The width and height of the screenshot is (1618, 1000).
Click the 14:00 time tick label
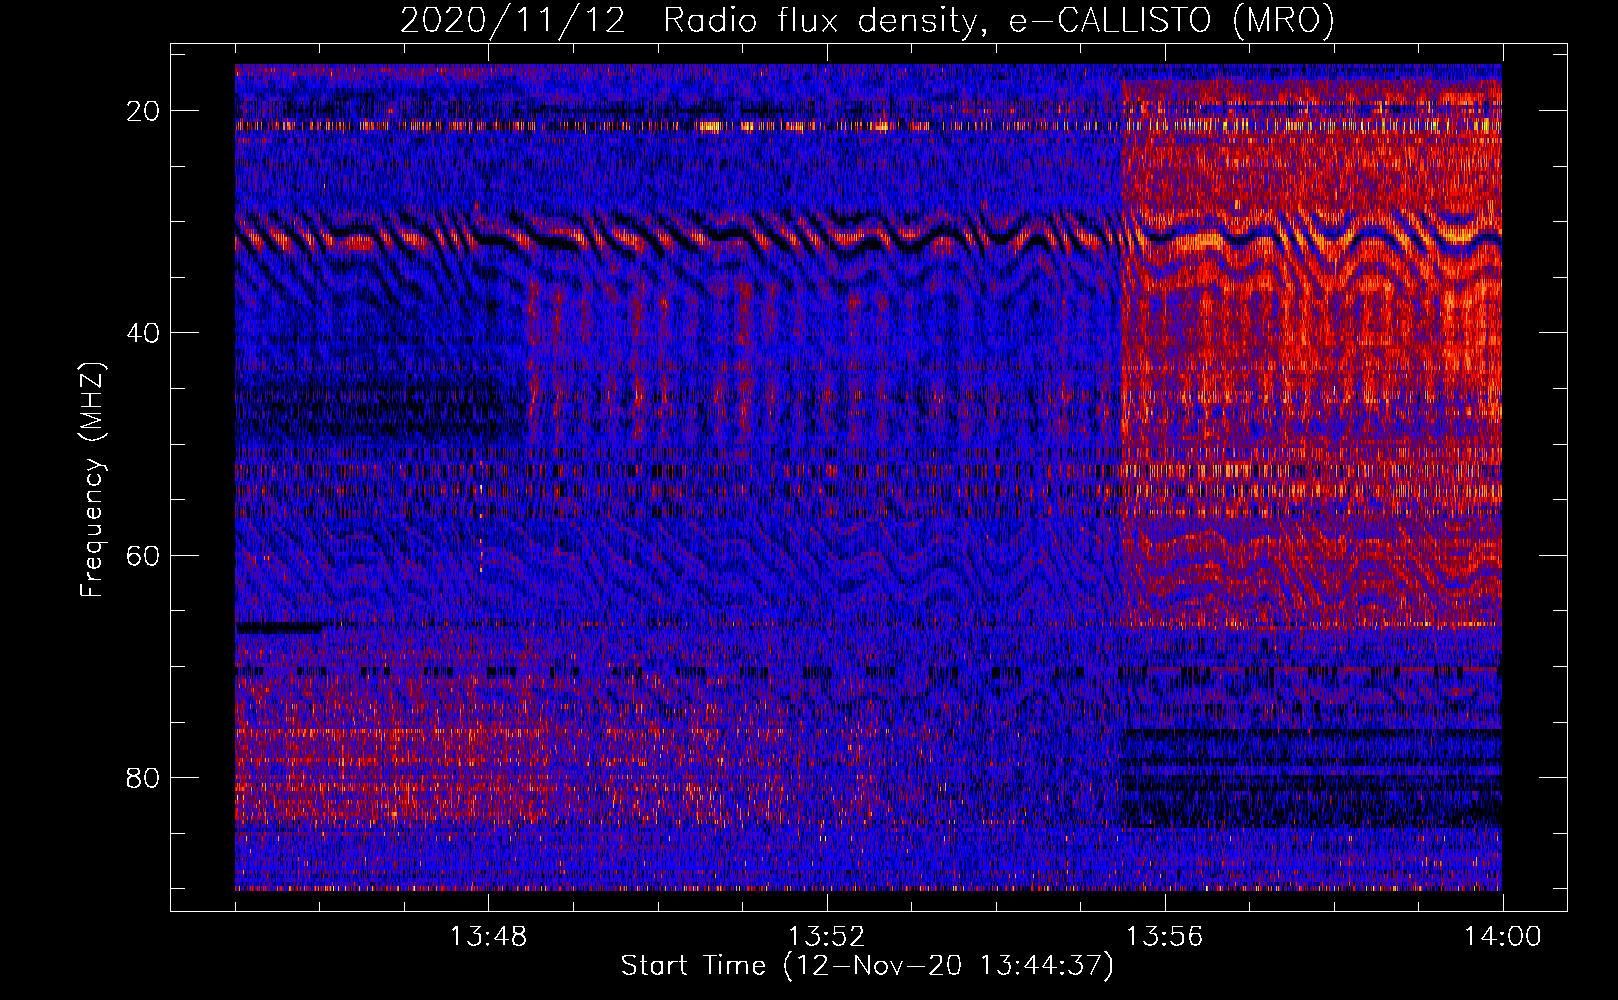[1502, 937]
